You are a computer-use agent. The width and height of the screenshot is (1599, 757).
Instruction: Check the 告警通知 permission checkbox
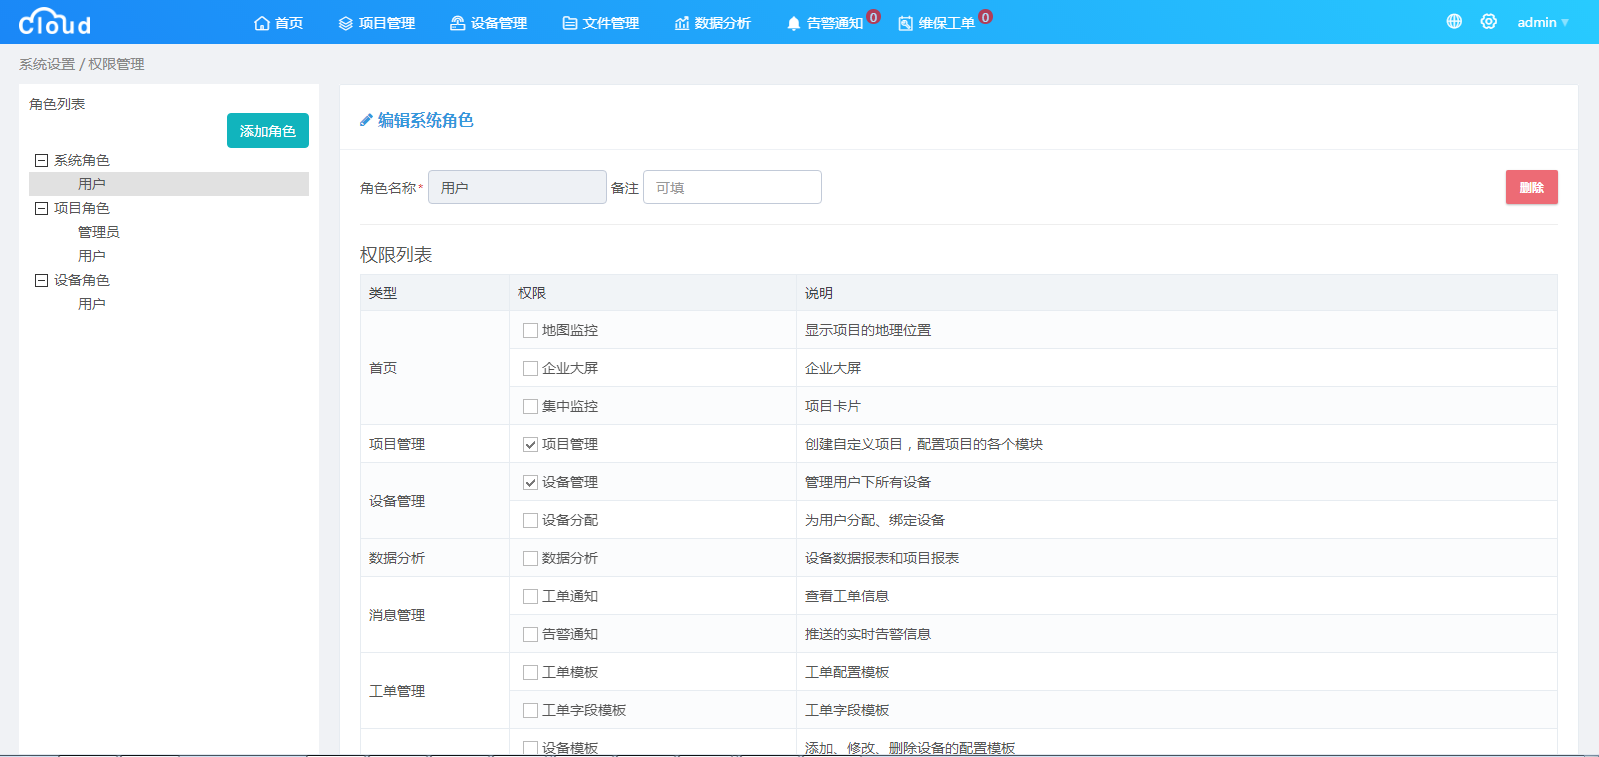(x=530, y=634)
